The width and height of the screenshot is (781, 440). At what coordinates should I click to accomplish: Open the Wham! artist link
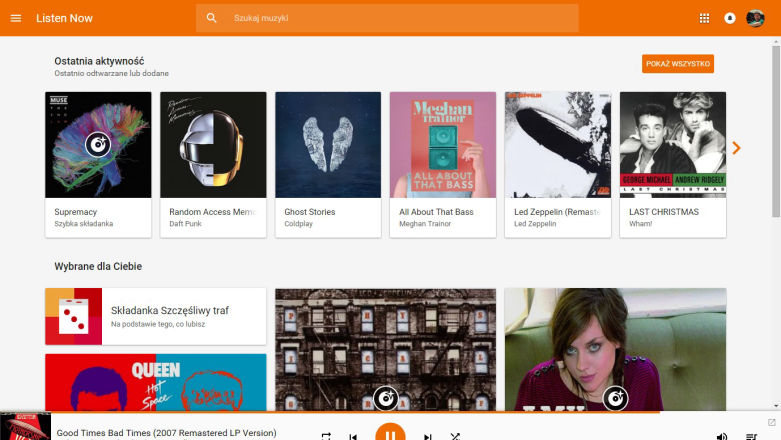point(641,224)
